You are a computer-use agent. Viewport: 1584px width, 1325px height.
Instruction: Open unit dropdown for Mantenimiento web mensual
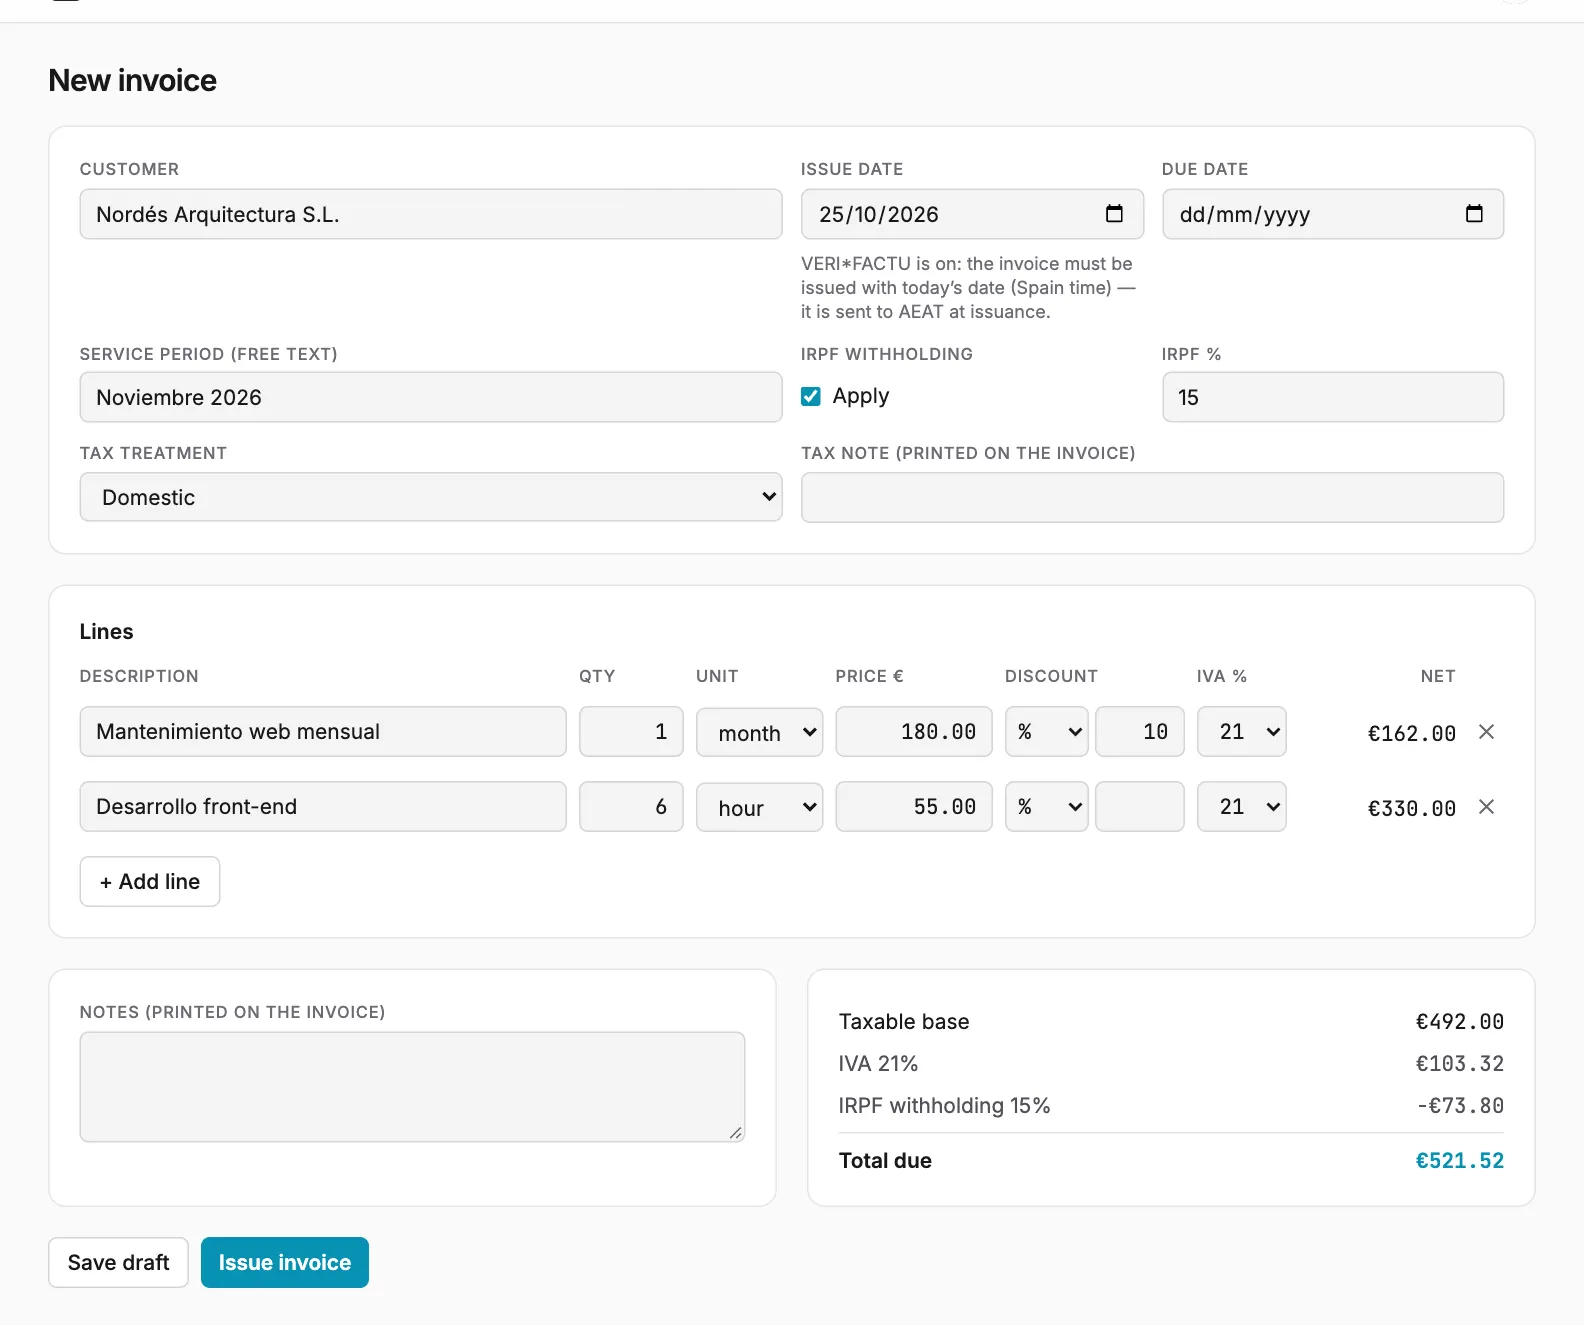tap(759, 732)
